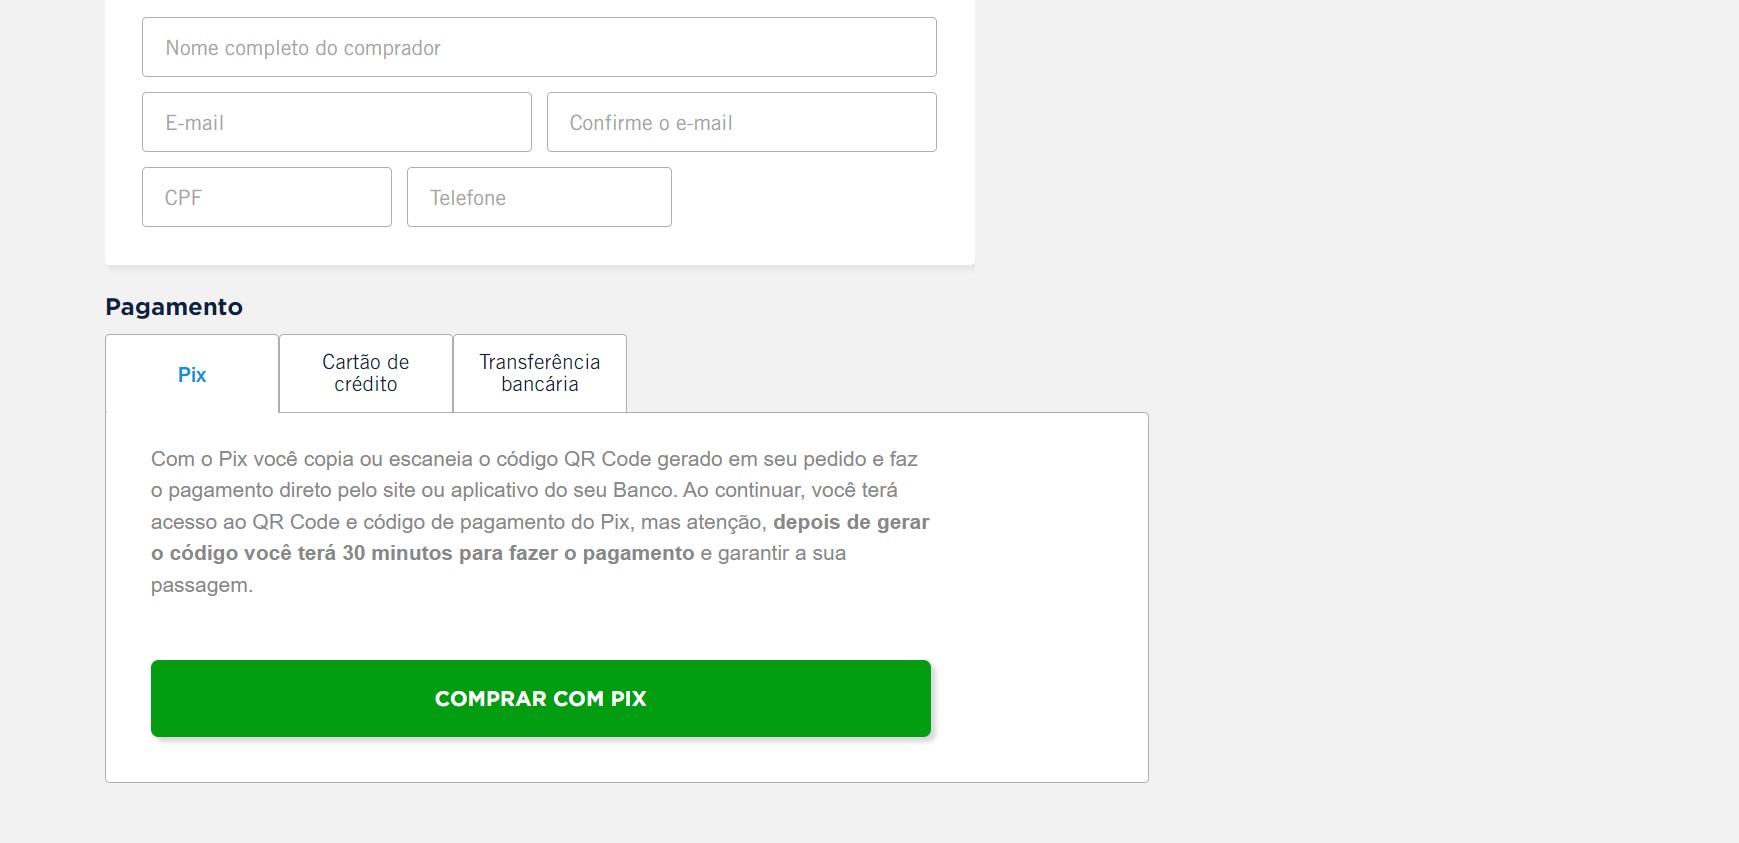
Task: Click into the CPF field
Action: point(267,197)
